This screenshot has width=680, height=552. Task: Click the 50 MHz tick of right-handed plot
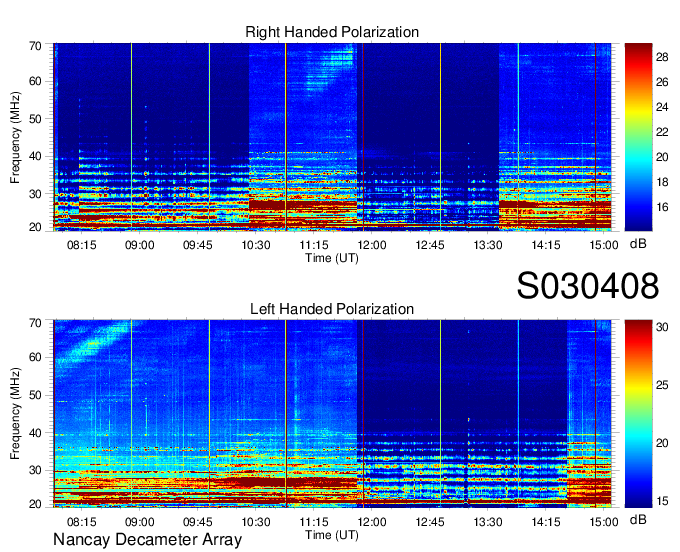36,119
